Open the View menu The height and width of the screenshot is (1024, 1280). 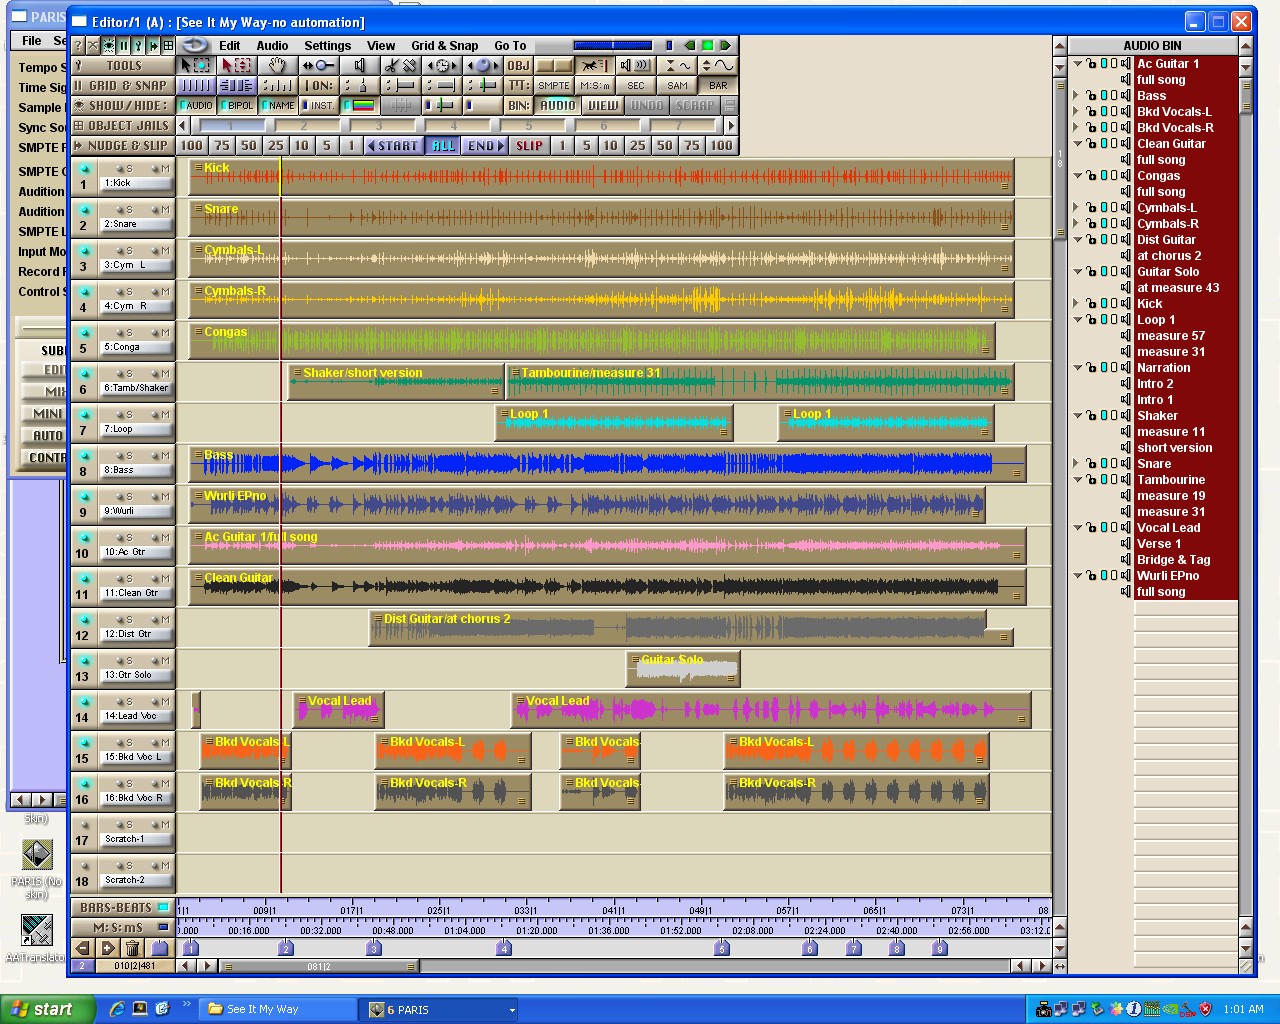click(381, 45)
